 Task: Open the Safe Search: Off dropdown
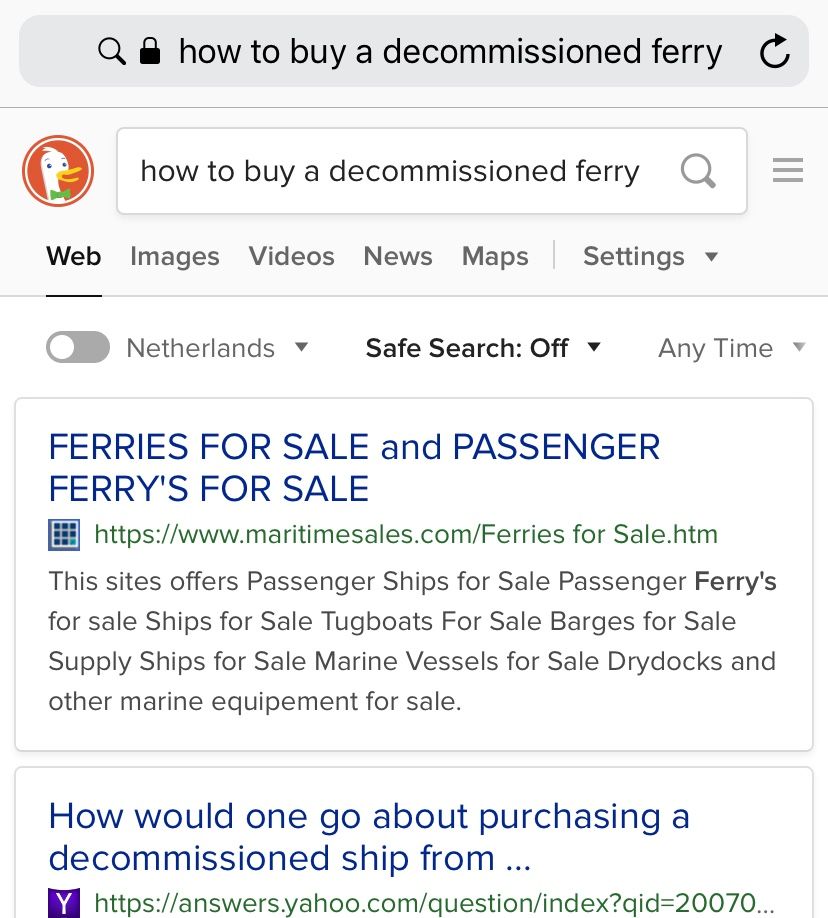tap(483, 348)
